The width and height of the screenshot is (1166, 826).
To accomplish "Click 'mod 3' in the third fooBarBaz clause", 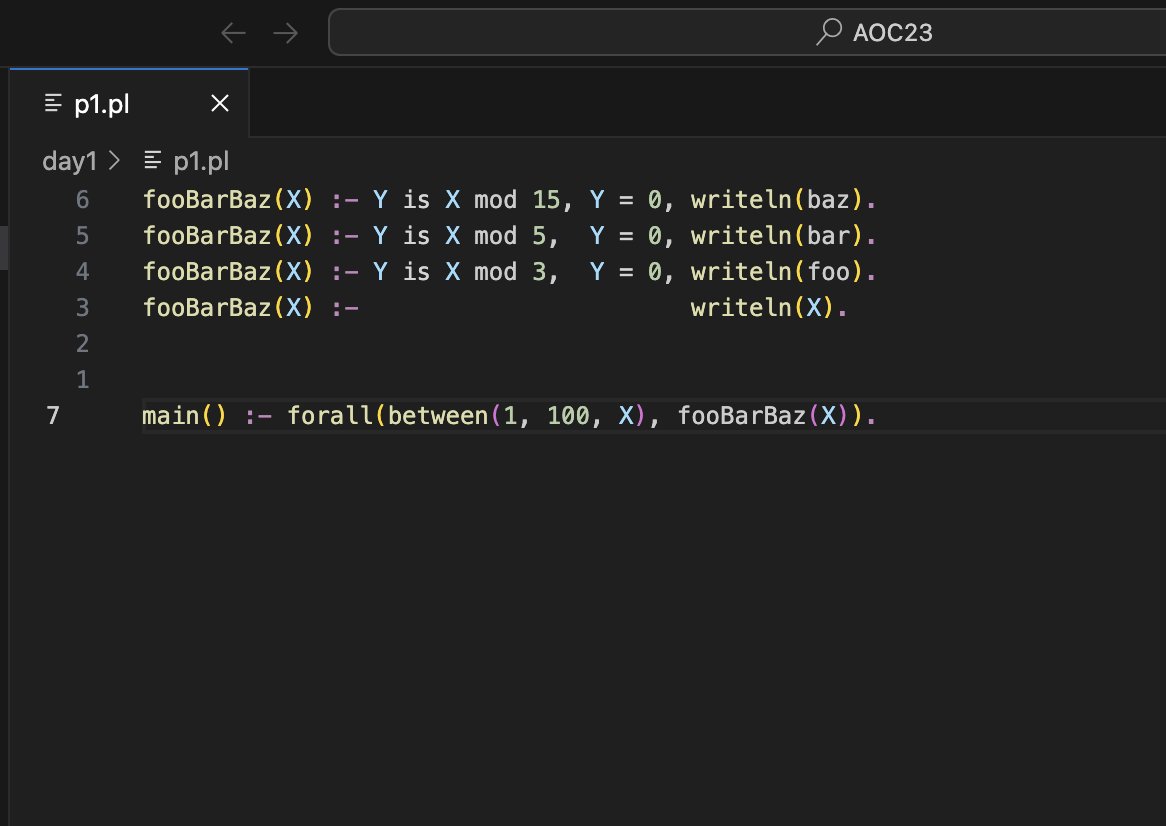I will 510,271.
